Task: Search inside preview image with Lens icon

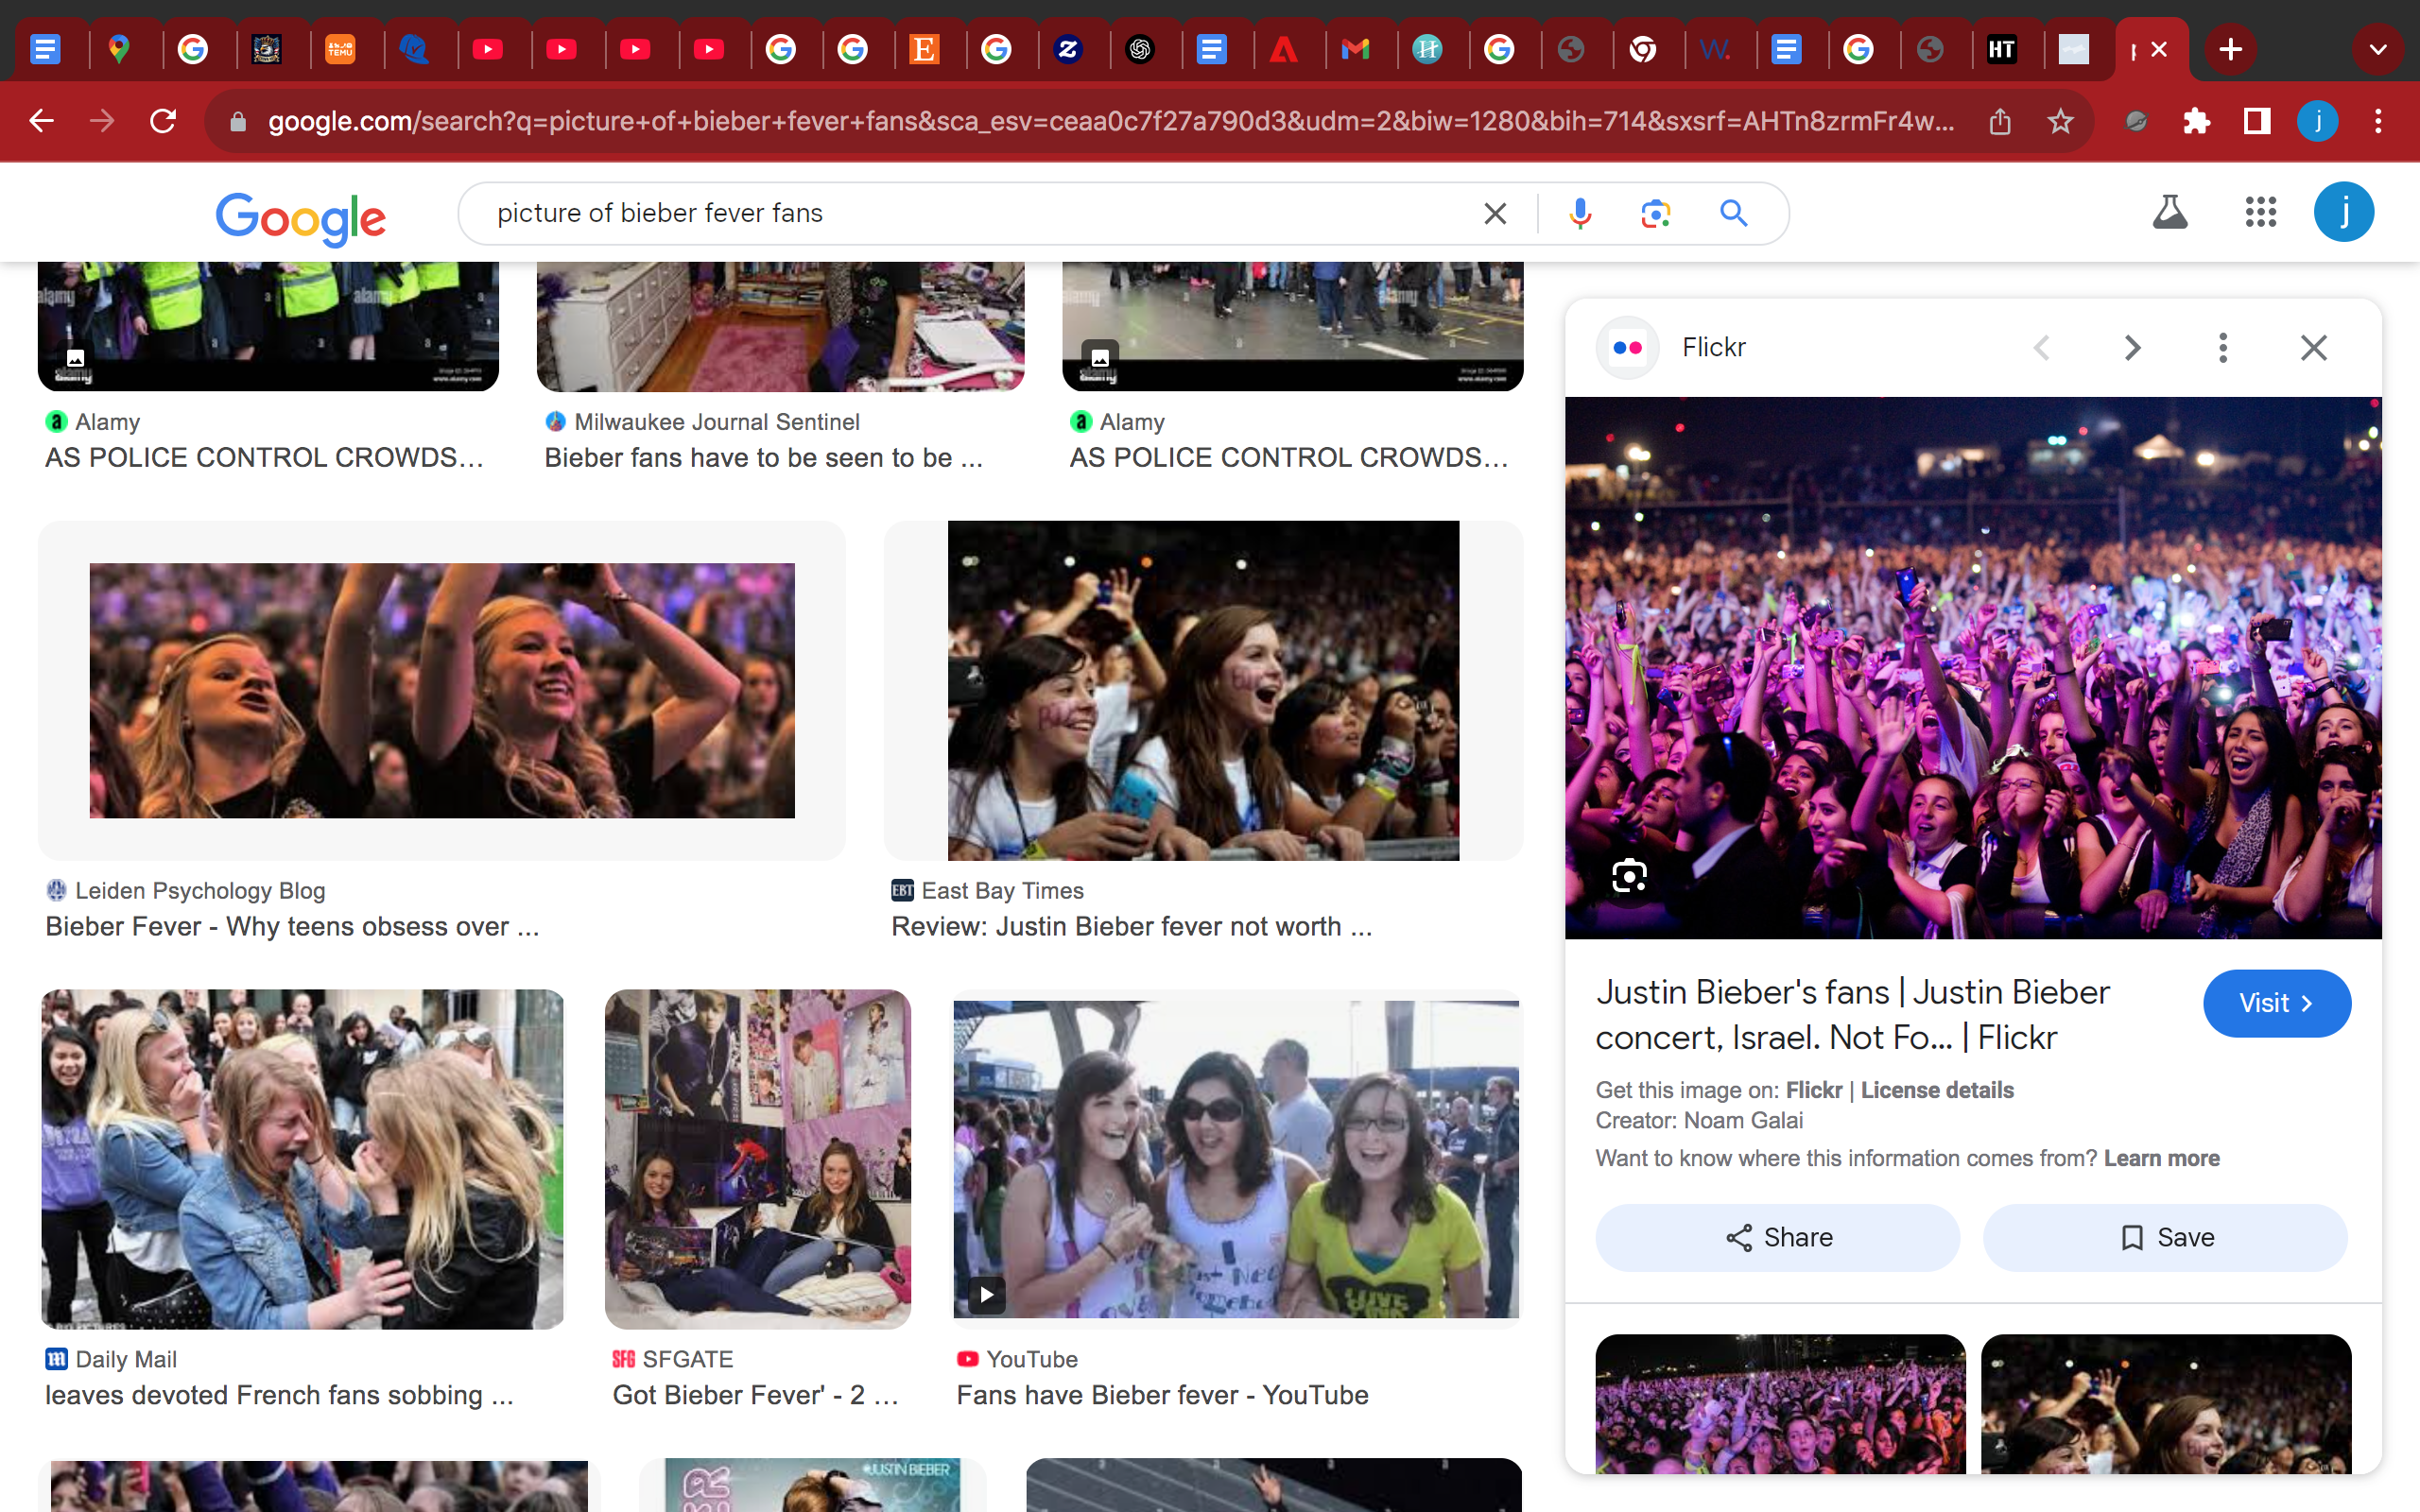Action: coord(1629,876)
